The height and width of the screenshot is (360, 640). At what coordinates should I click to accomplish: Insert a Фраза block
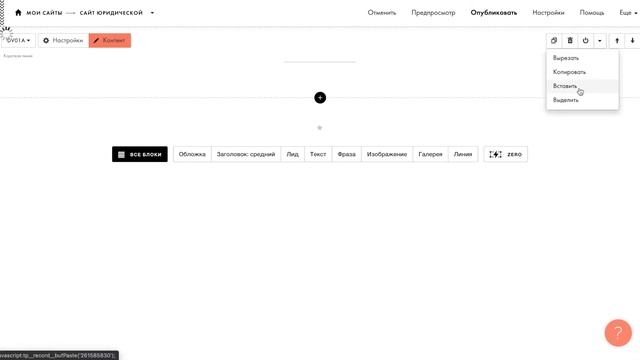[347, 154]
